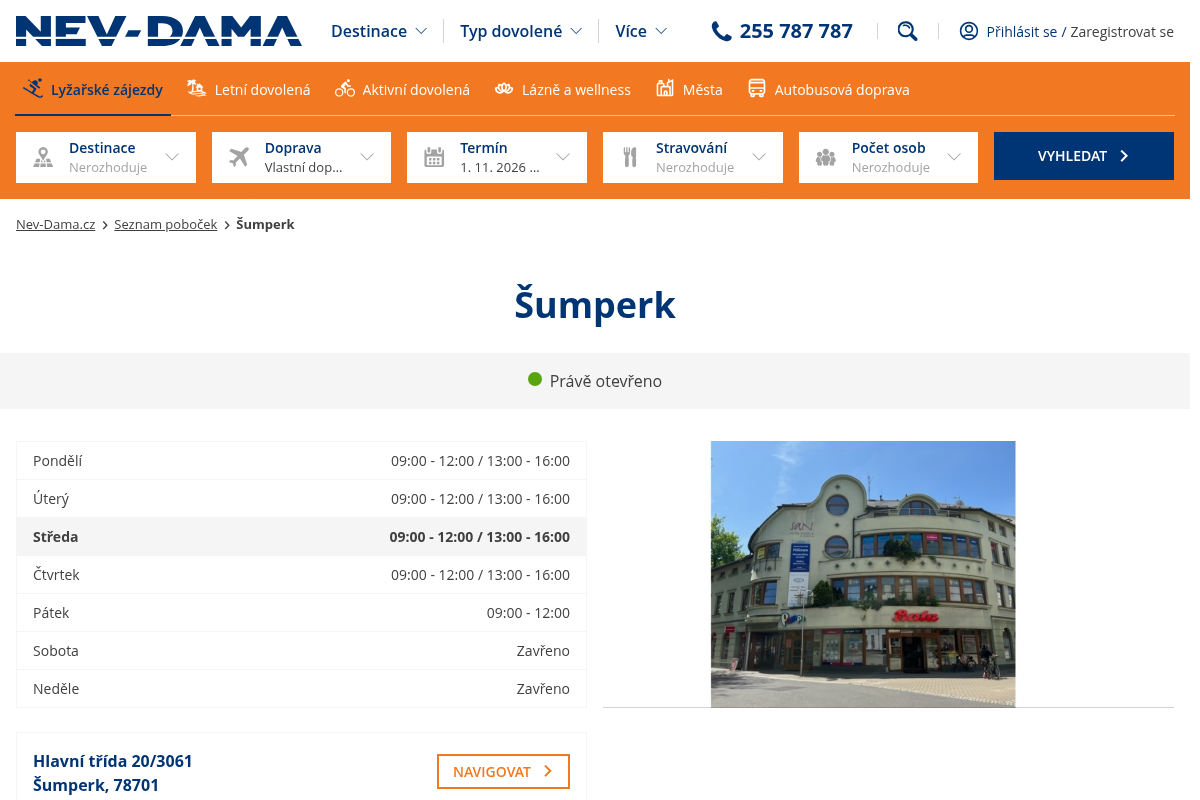Click the Přihlásit se link
Screen dimensions: 1200x800
point(1022,32)
